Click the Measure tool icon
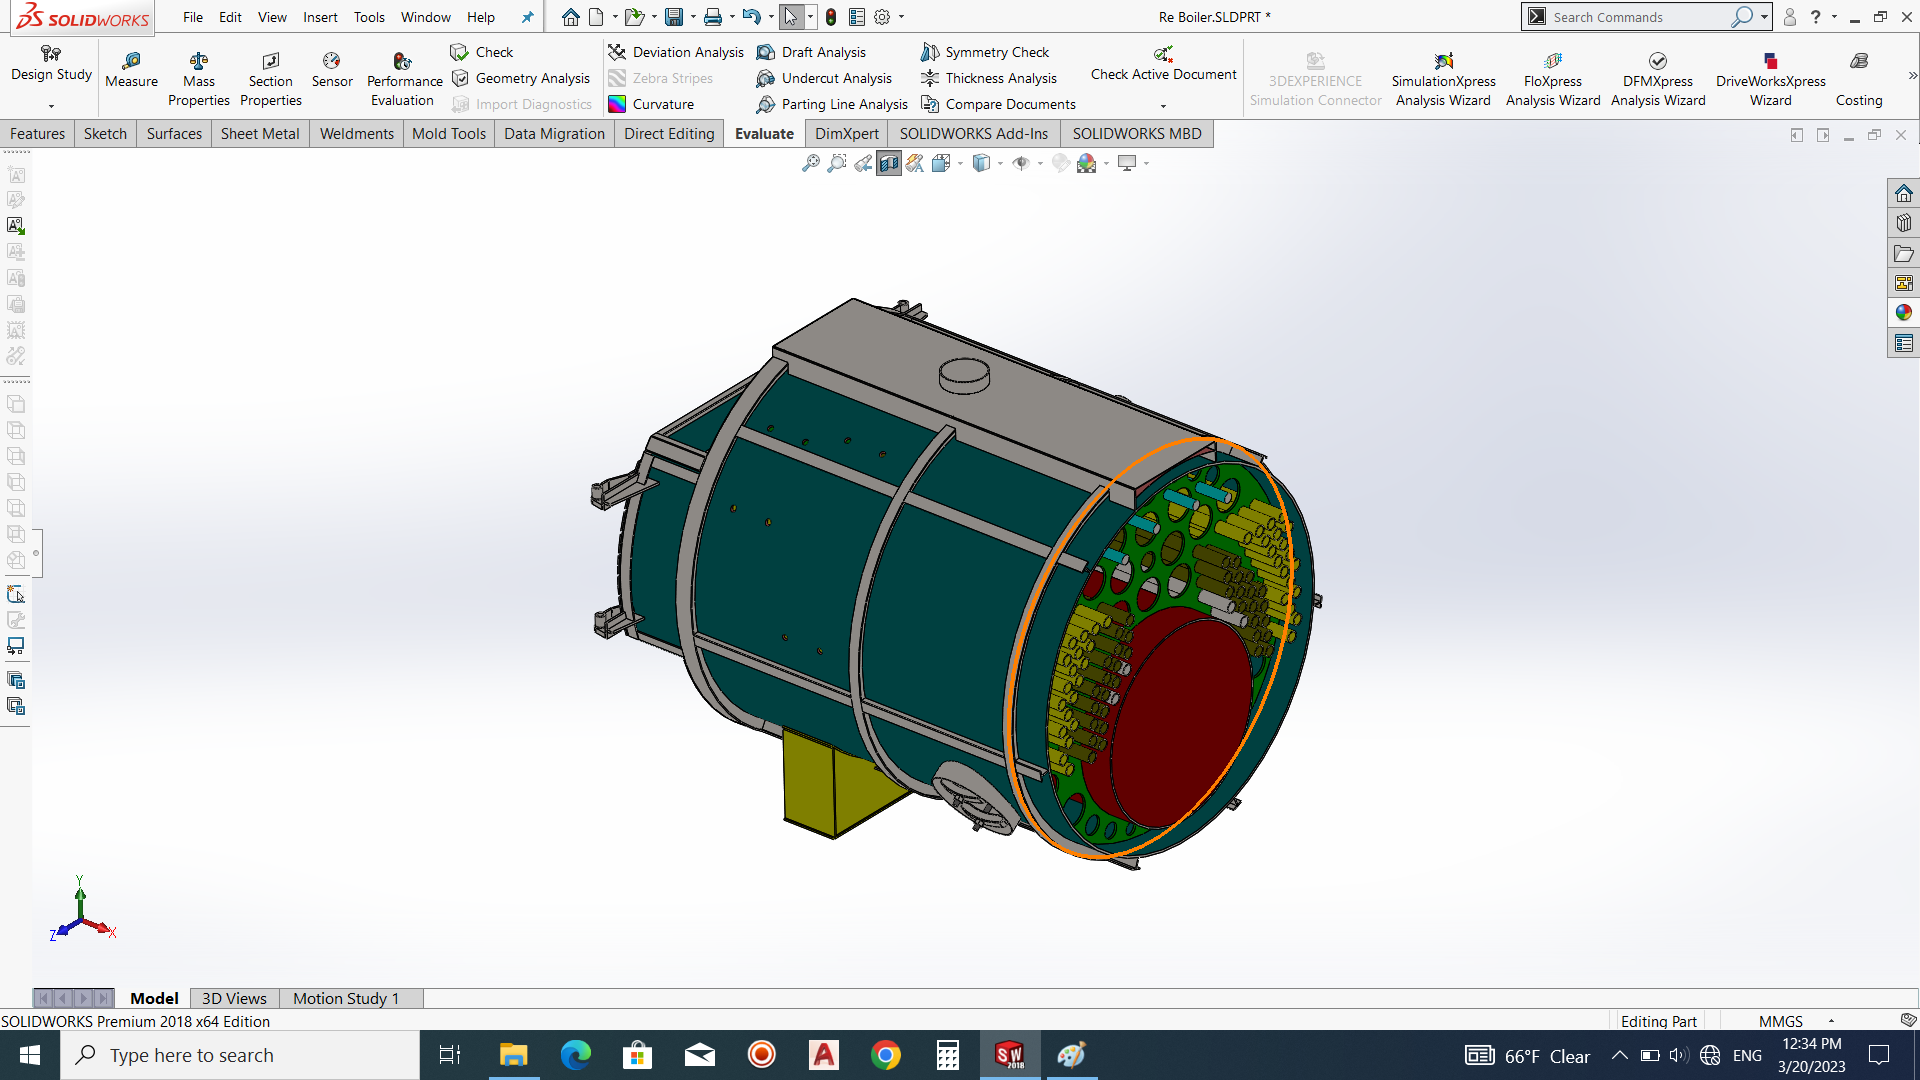The width and height of the screenshot is (1920, 1080). tap(131, 62)
